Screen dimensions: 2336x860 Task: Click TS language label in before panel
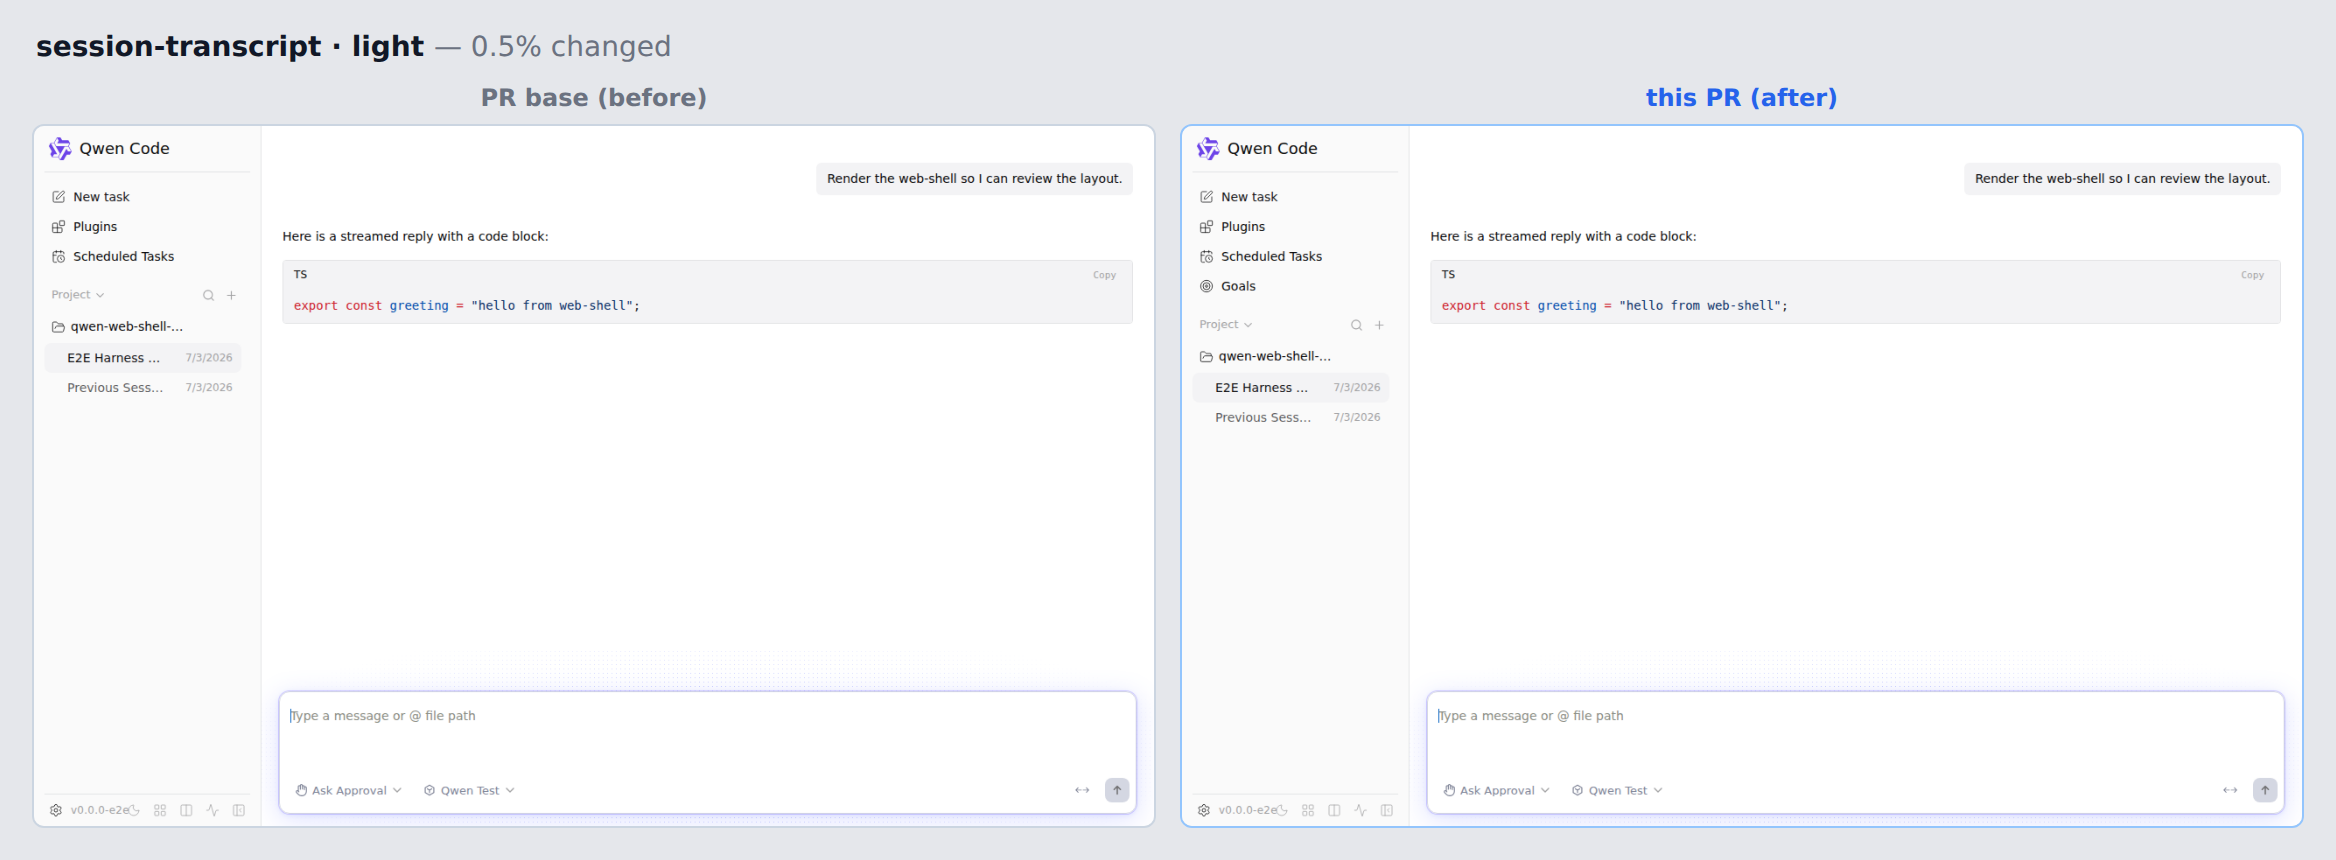300,275
